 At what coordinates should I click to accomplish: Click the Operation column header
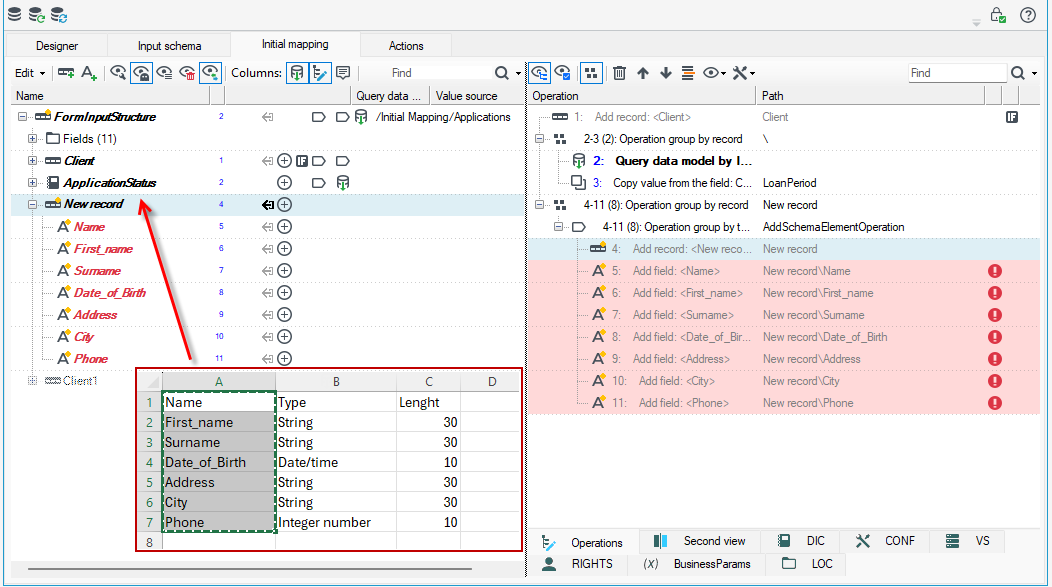(642, 96)
